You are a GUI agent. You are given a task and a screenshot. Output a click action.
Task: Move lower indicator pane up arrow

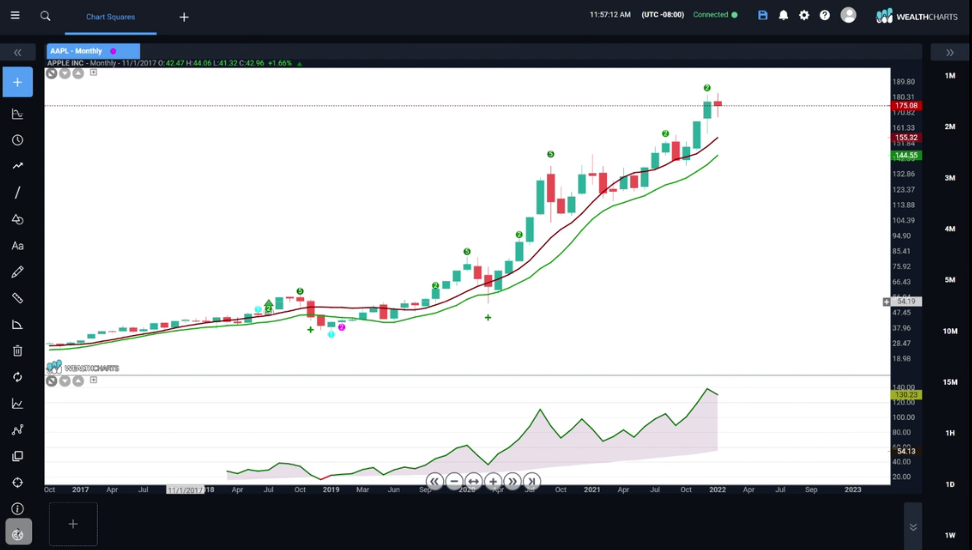78,381
